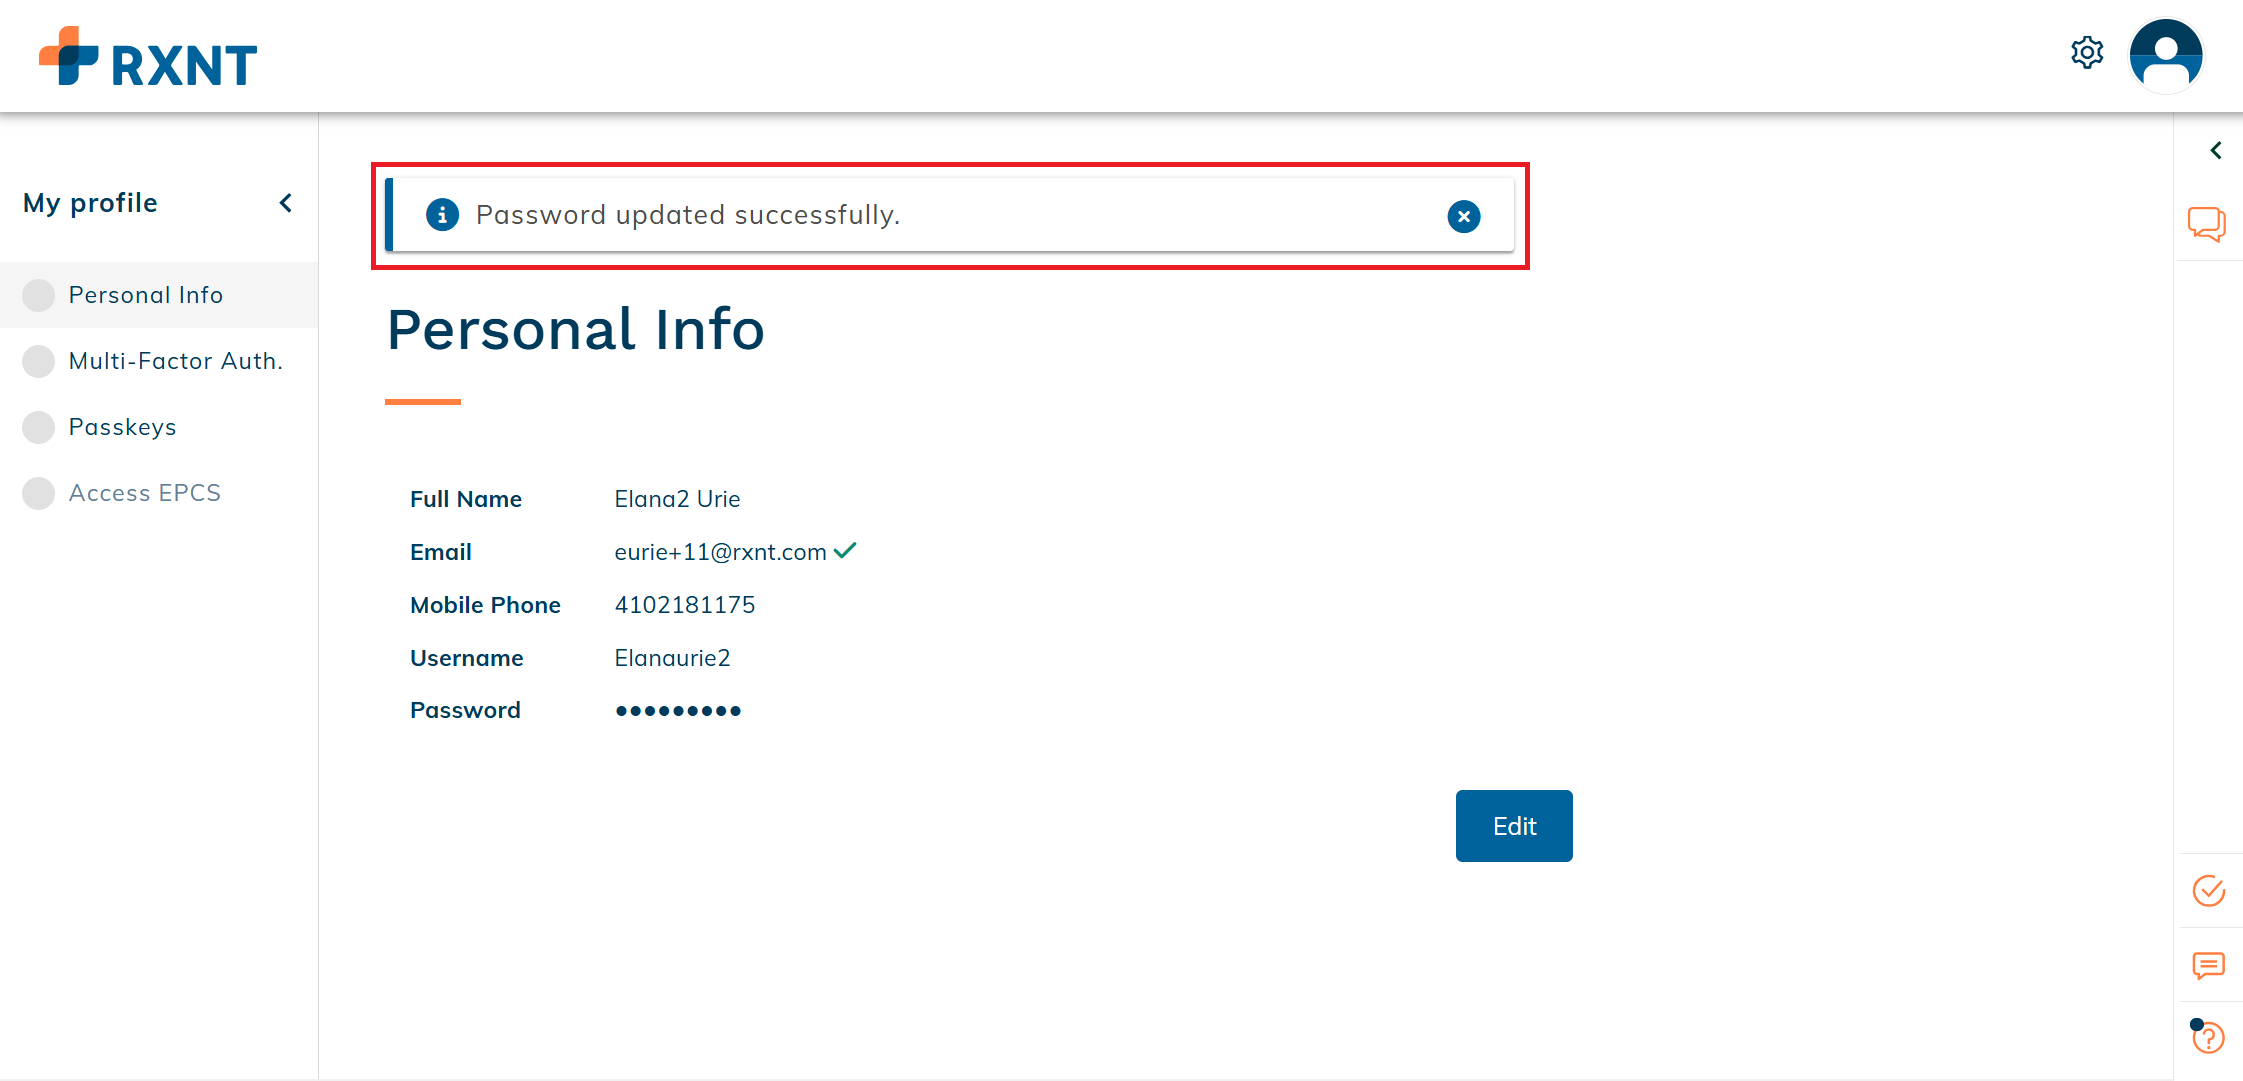
Task: Click the verified checkmark beside the email
Action: click(846, 551)
